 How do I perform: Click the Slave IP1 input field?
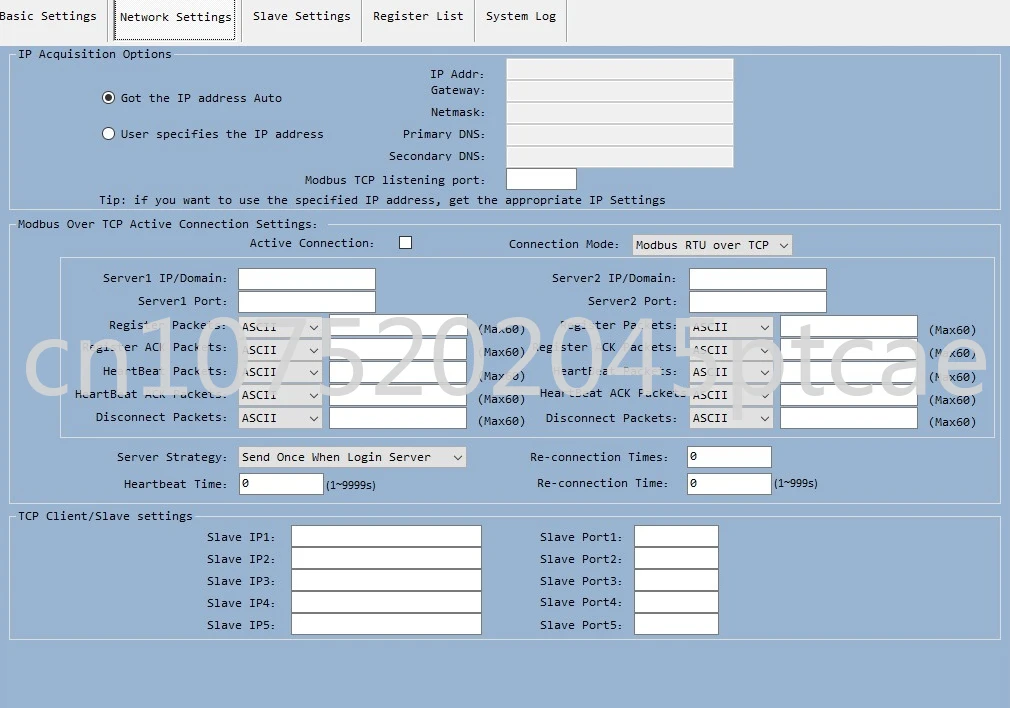point(386,537)
